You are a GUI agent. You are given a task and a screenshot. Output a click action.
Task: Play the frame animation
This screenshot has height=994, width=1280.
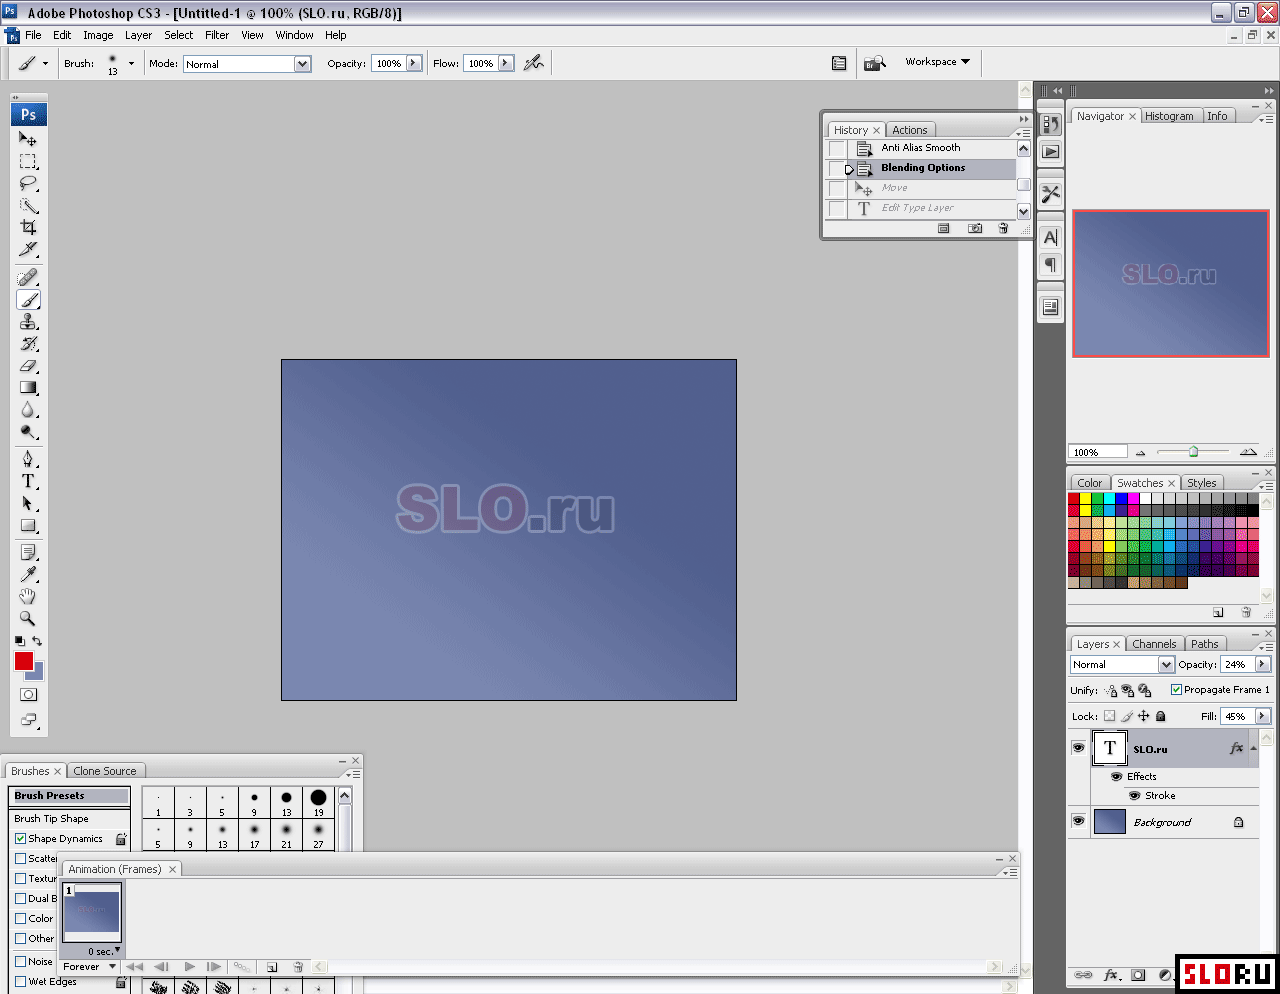[190, 967]
